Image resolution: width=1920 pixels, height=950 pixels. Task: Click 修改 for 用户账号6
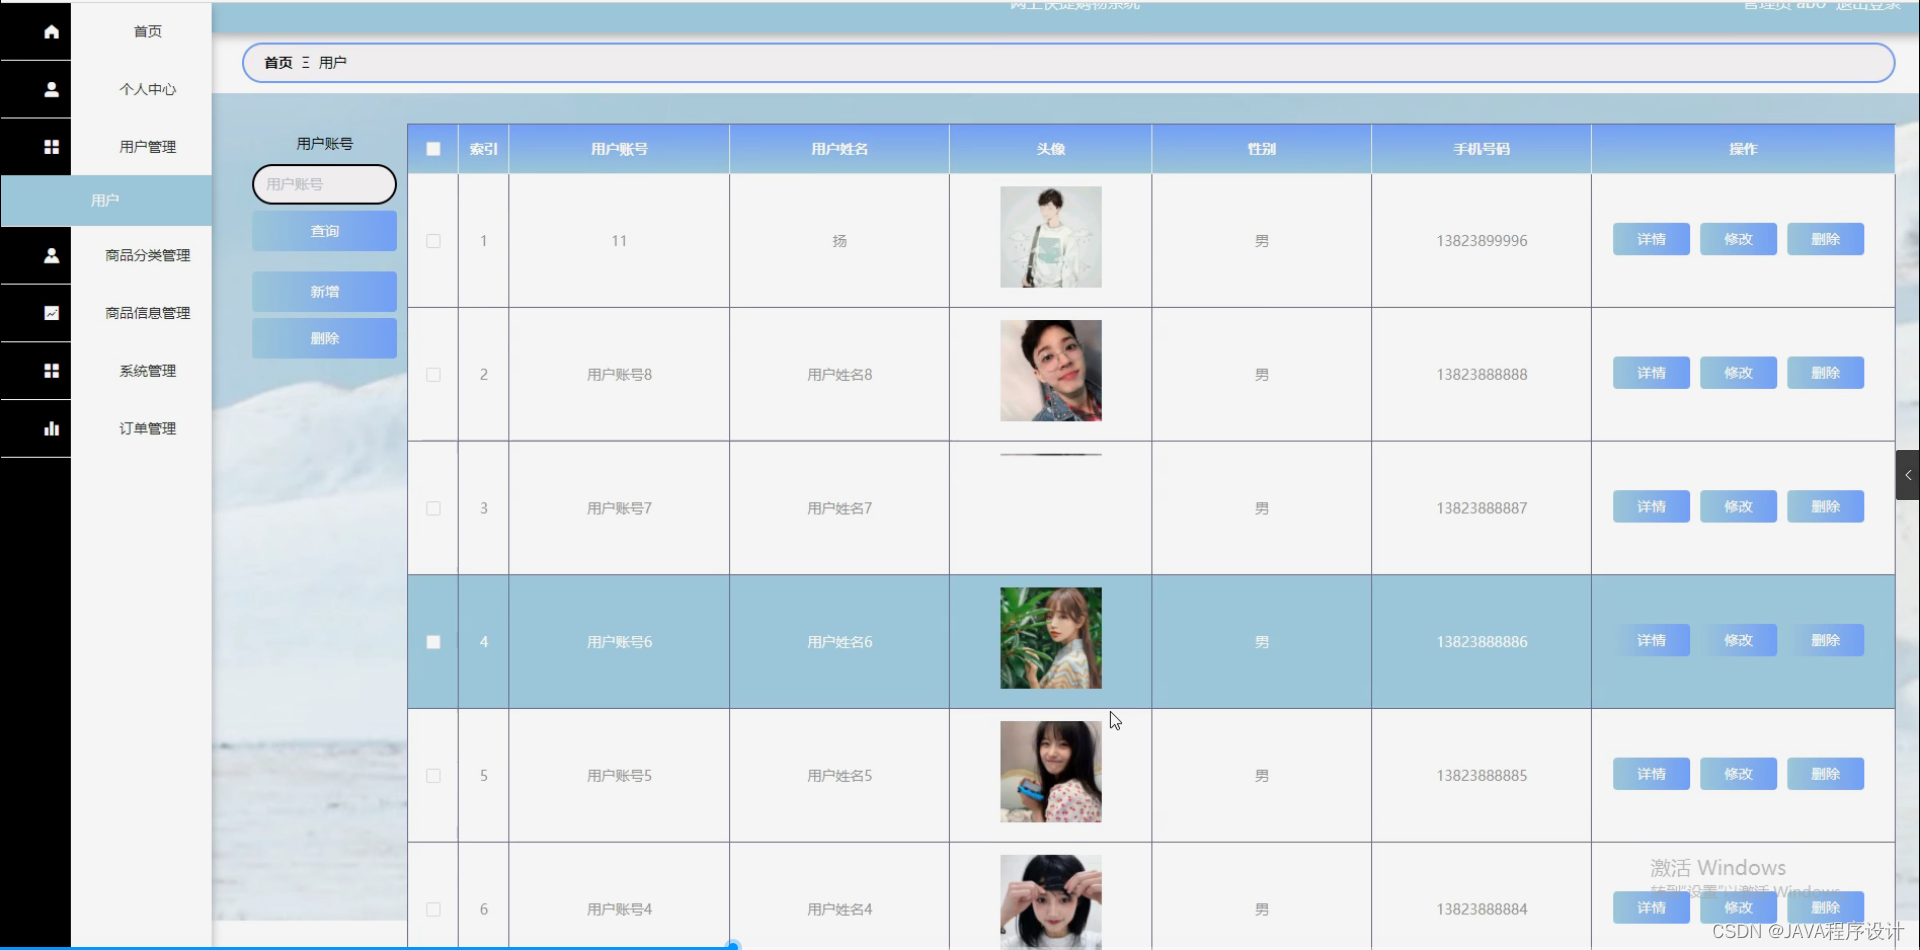click(x=1738, y=641)
